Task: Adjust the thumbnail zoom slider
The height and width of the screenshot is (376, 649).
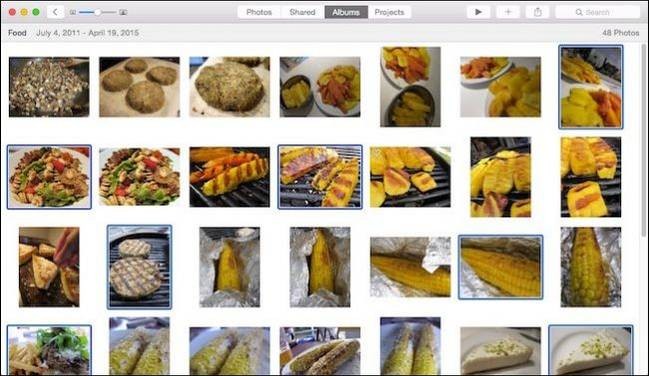Action: pos(98,12)
